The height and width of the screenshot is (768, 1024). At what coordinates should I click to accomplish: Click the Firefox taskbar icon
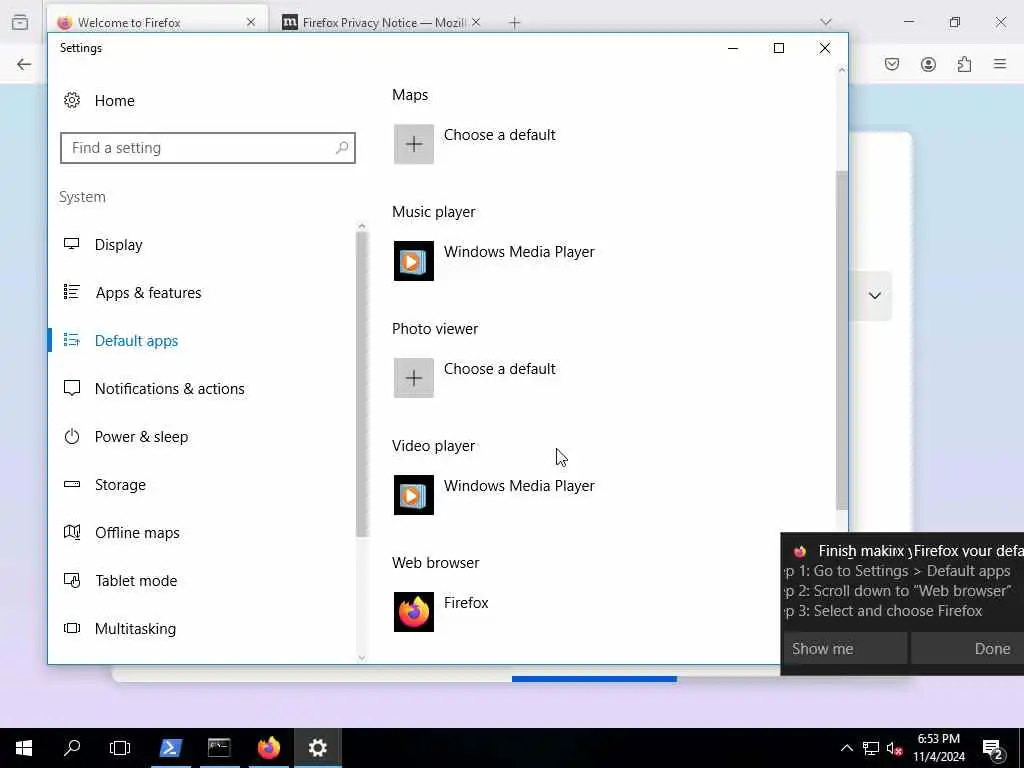coord(268,748)
